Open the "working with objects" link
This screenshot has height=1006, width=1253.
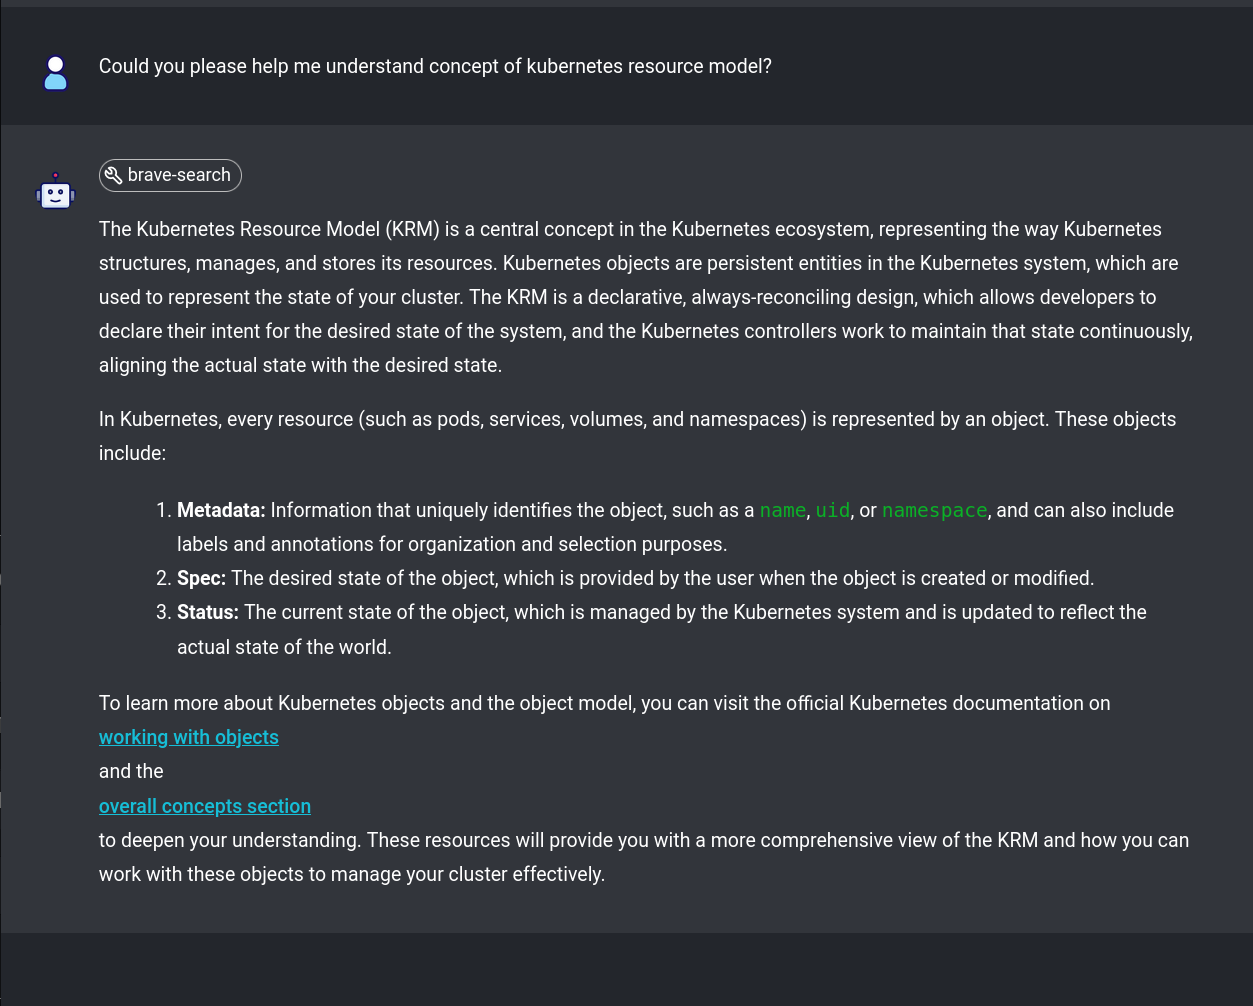pyautogui.click(x=188, y=737)
